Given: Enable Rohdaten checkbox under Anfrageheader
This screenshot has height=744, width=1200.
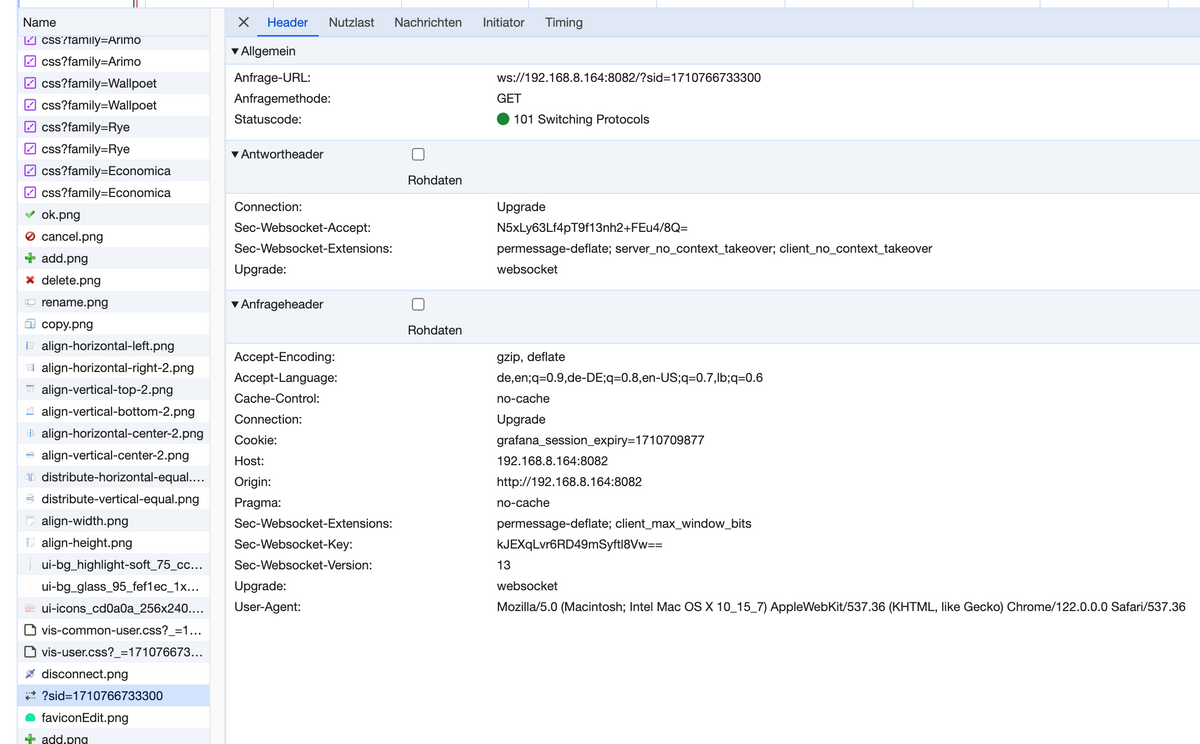Looking at the screenshot, I should 418,304.
